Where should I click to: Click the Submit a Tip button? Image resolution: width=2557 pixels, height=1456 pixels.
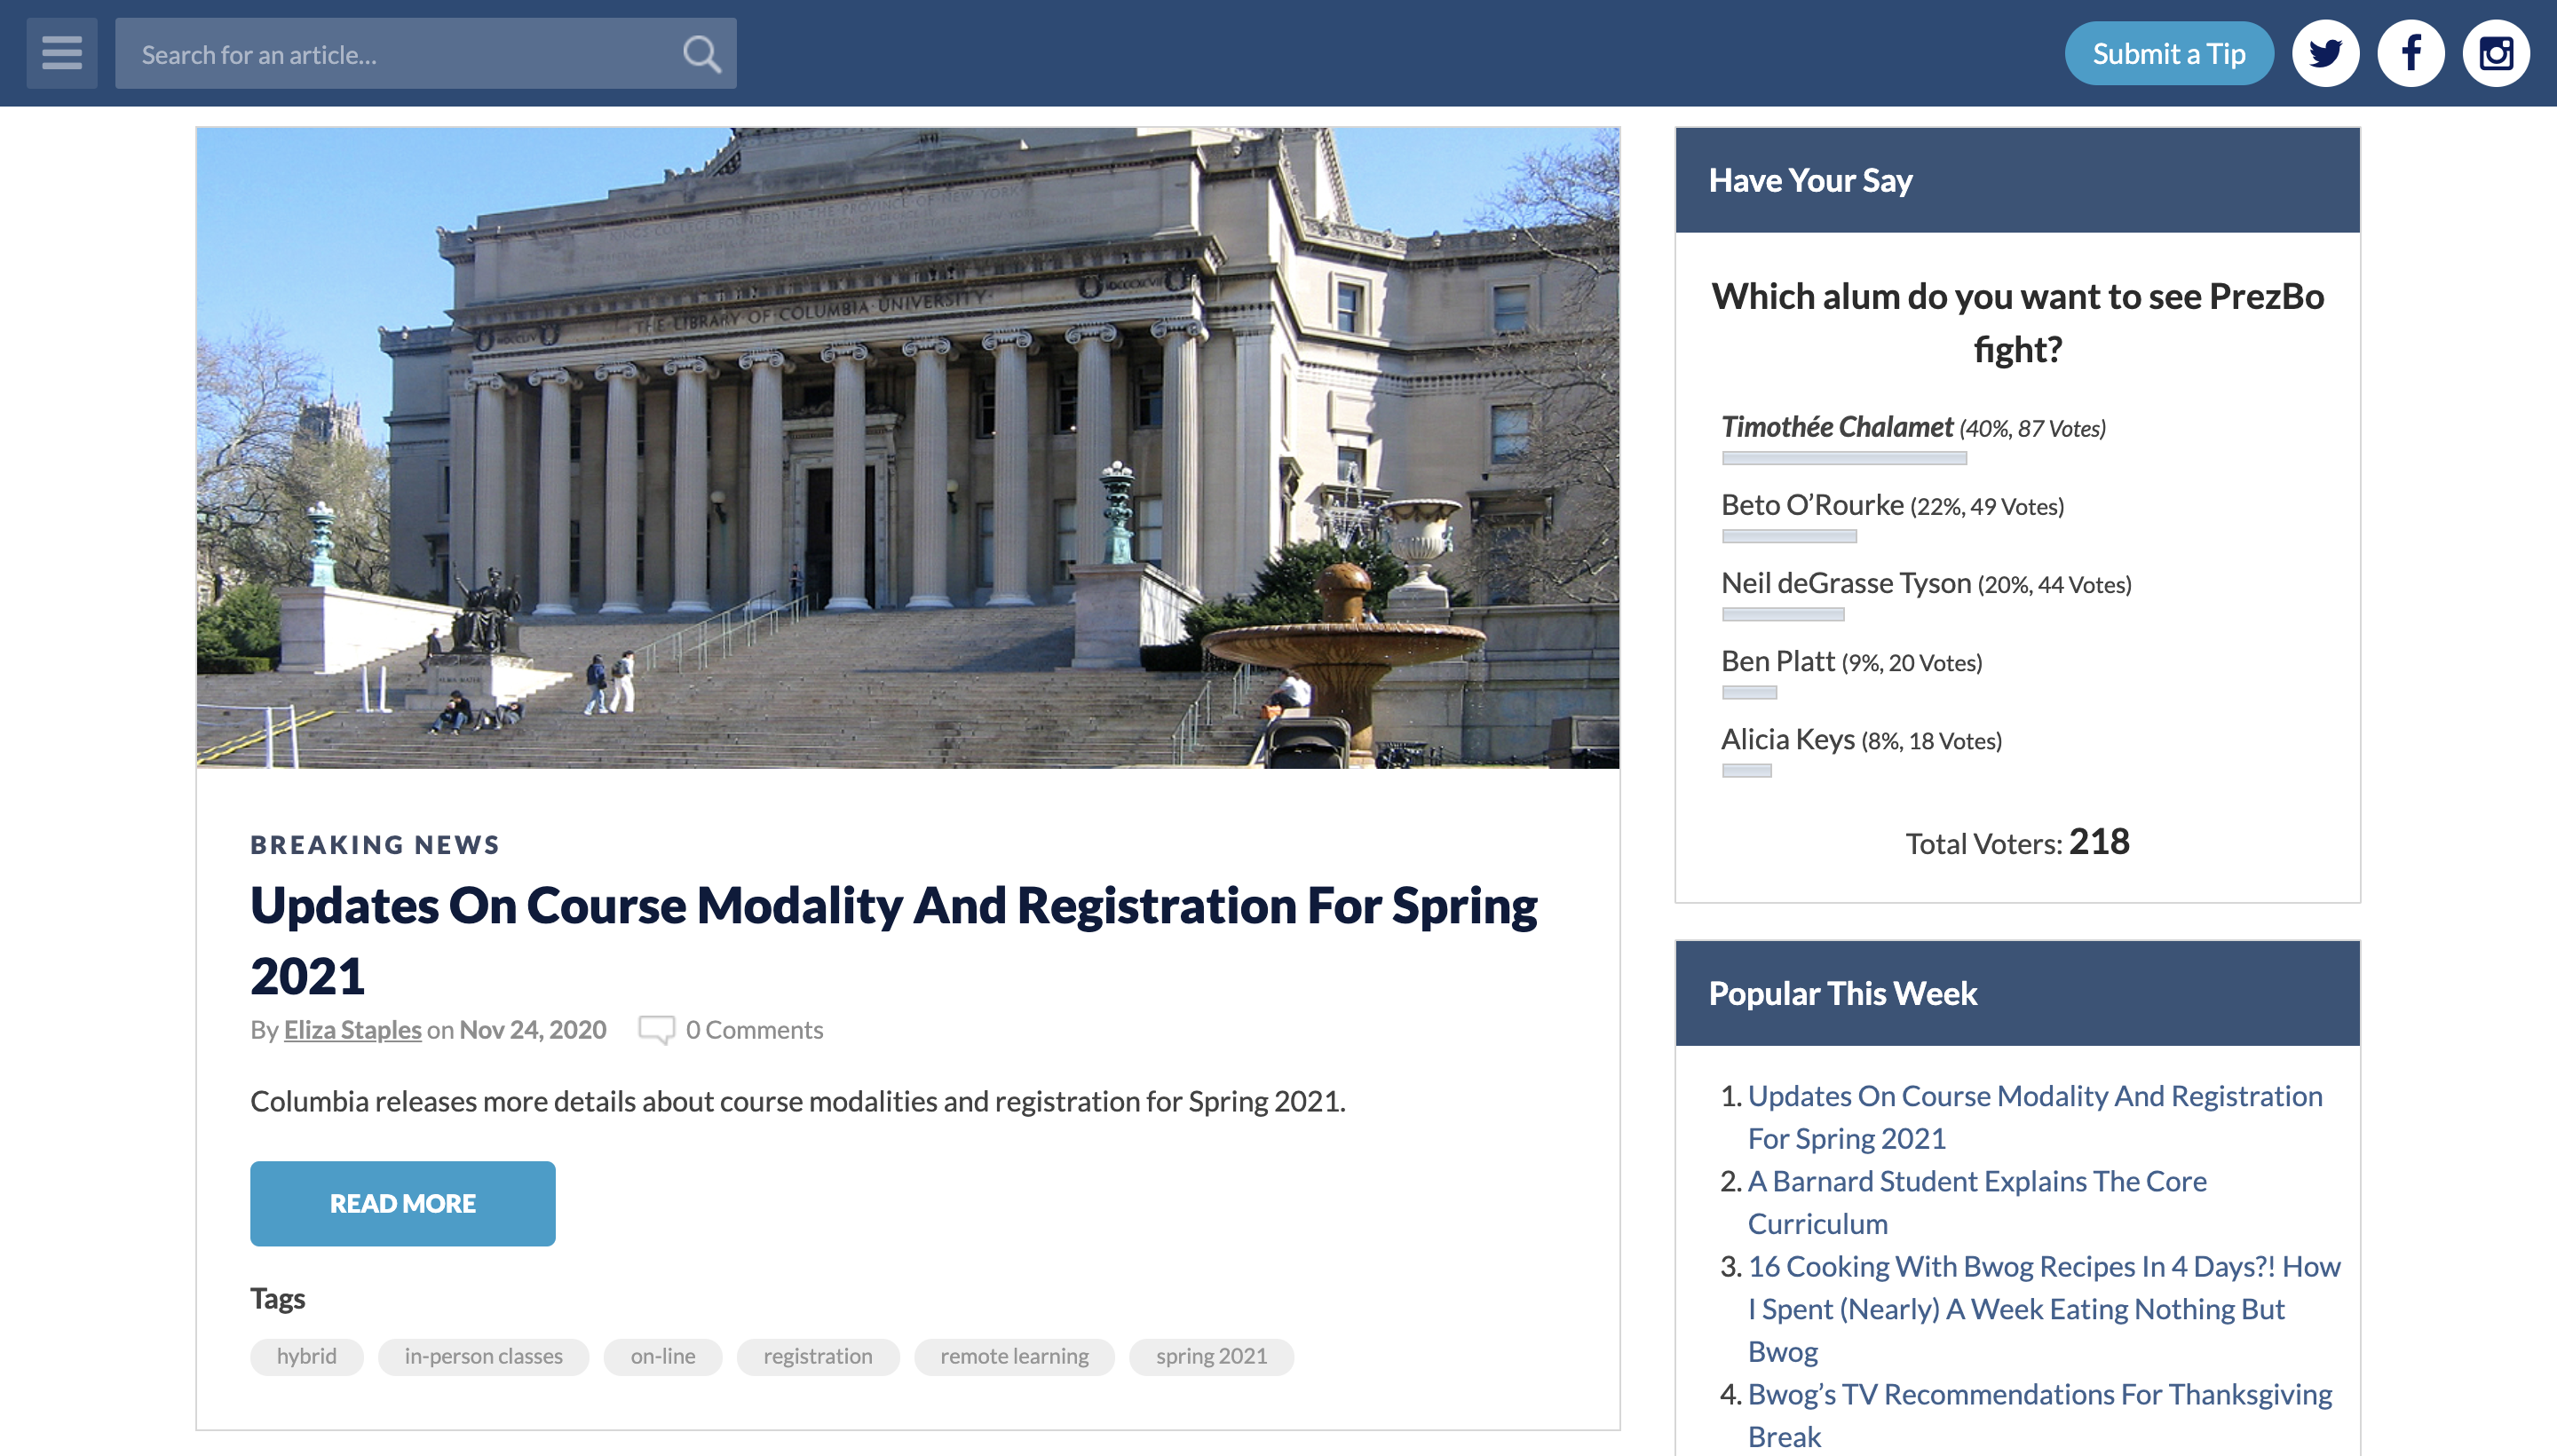tap(2168, 53)
